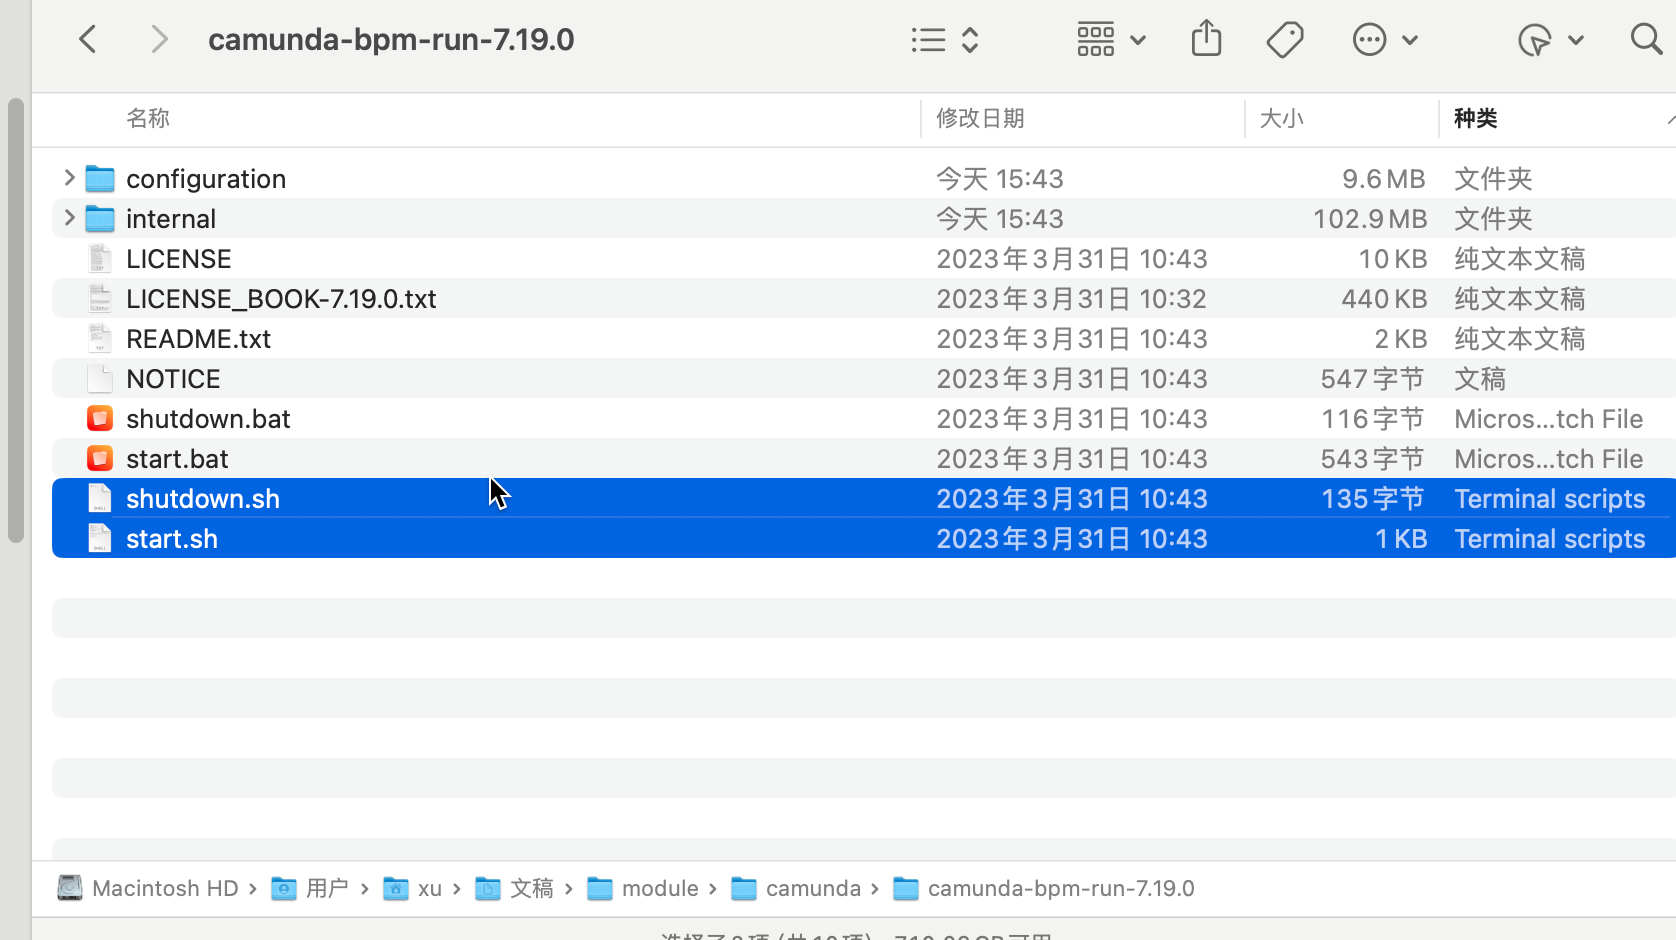This screenshot has height=940, width=1676.
Task: Open the more actions ellipsis menu
Action: 1385,40
